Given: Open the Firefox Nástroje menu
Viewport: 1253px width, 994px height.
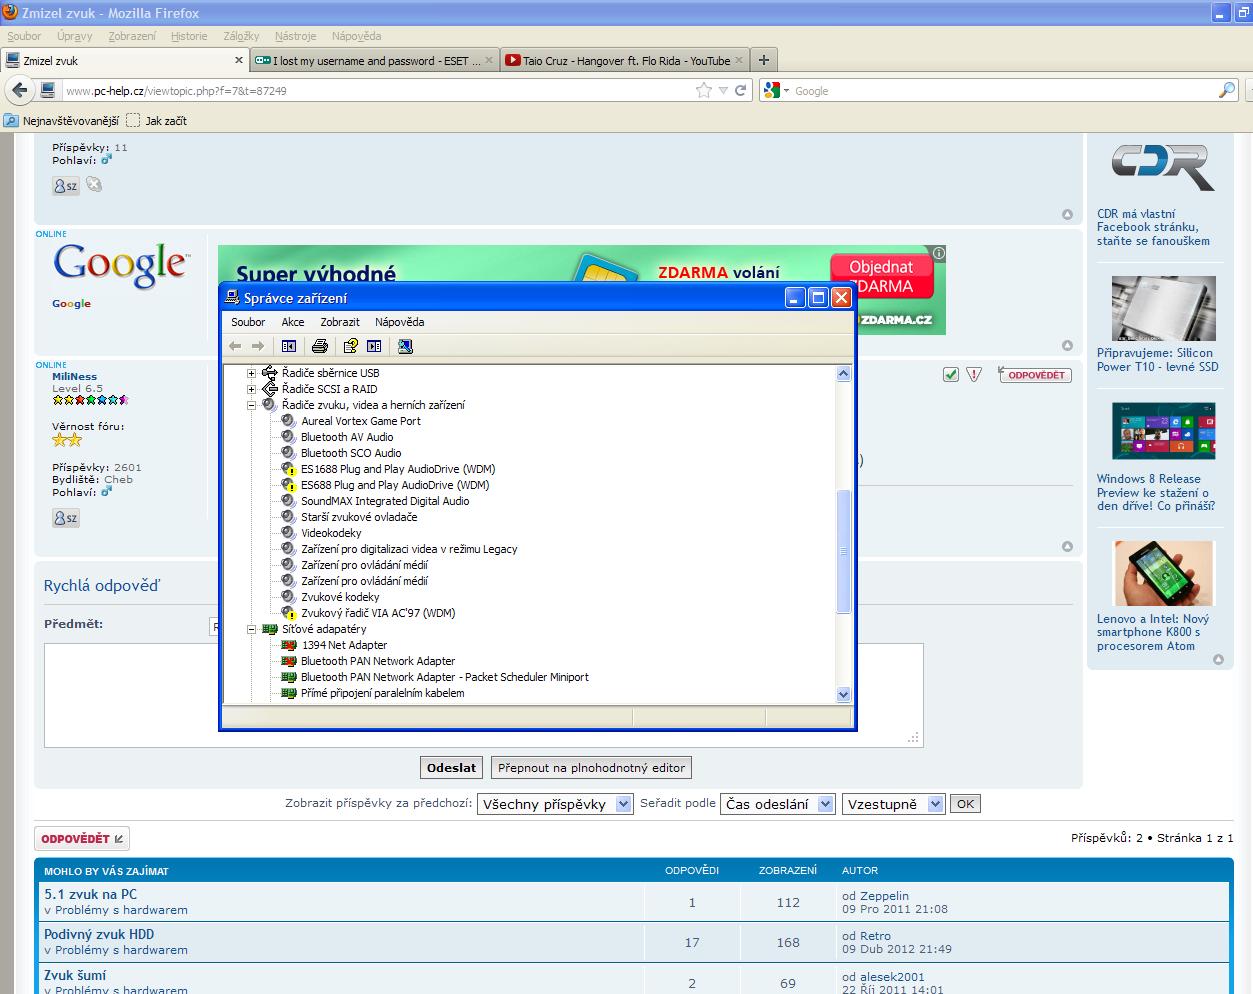Looking at the screenshot, I should point(295,36).
